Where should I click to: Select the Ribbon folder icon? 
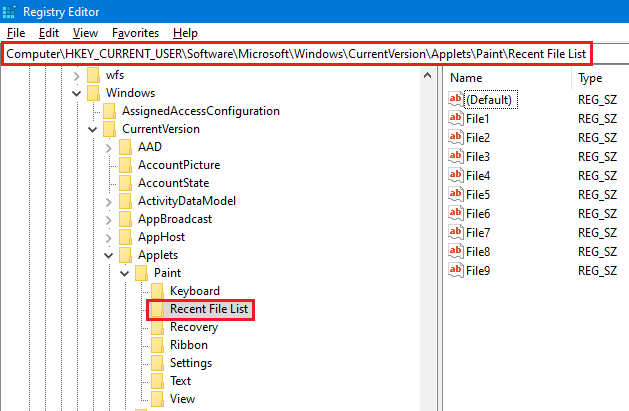[x=158, y=345]
